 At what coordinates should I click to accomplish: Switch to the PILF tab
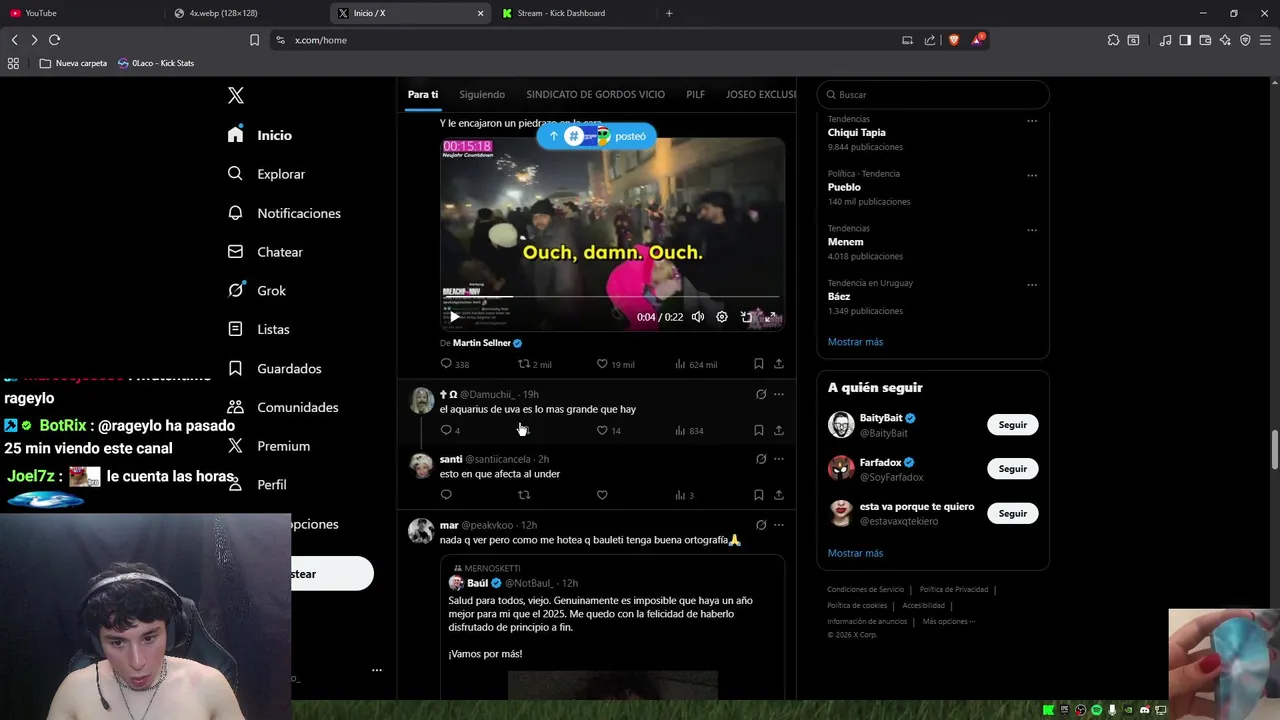pyautogui.click(x=695, y=94)
